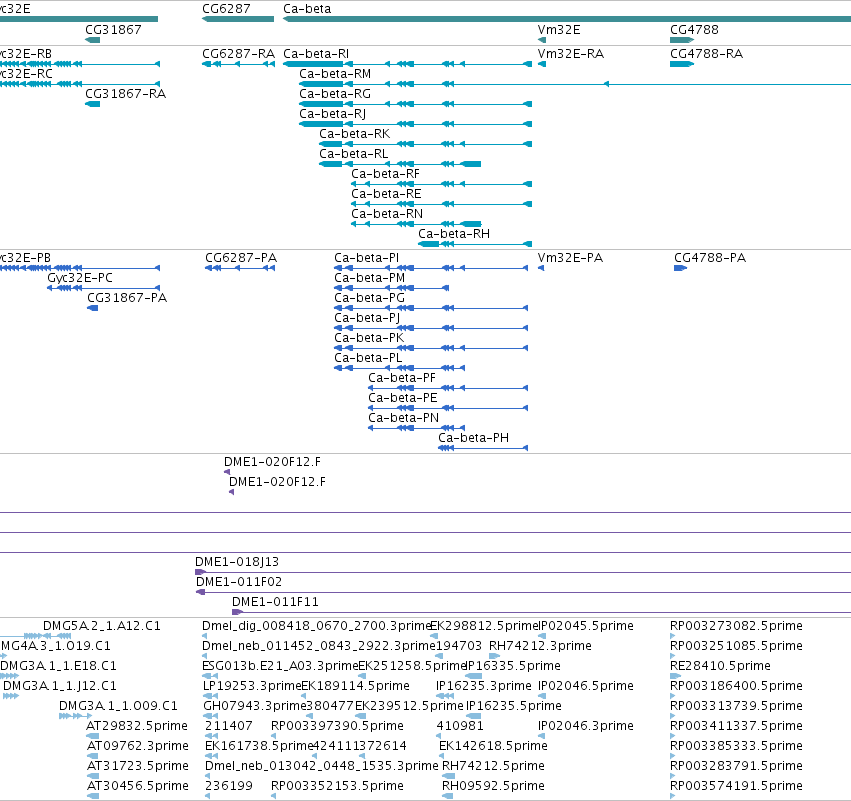Click EST label RP003574191.5prime

[x=736, y=786]
